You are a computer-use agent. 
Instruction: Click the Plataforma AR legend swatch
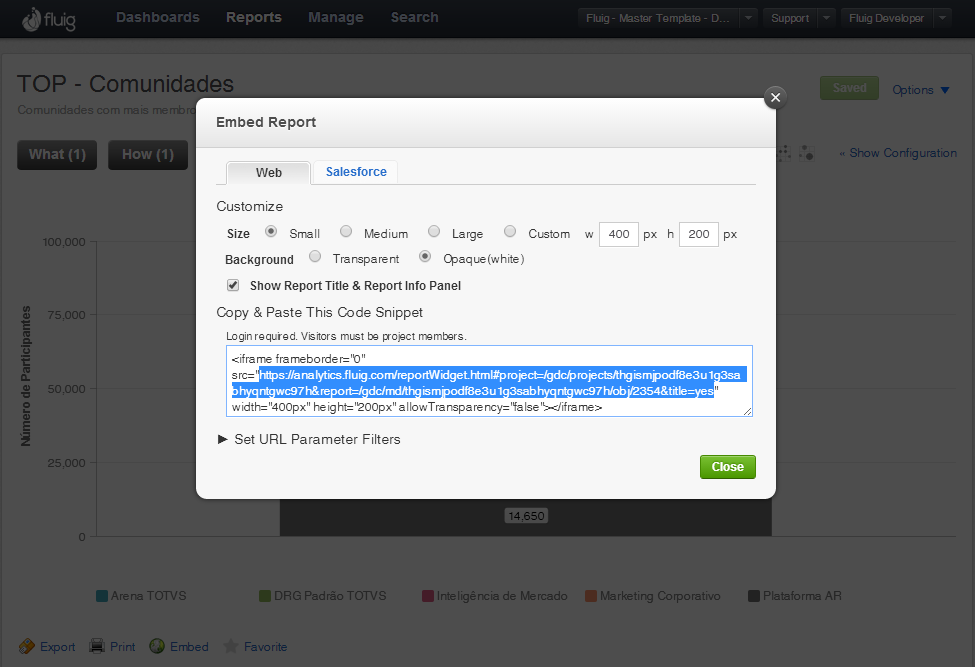tap(754, 596)
